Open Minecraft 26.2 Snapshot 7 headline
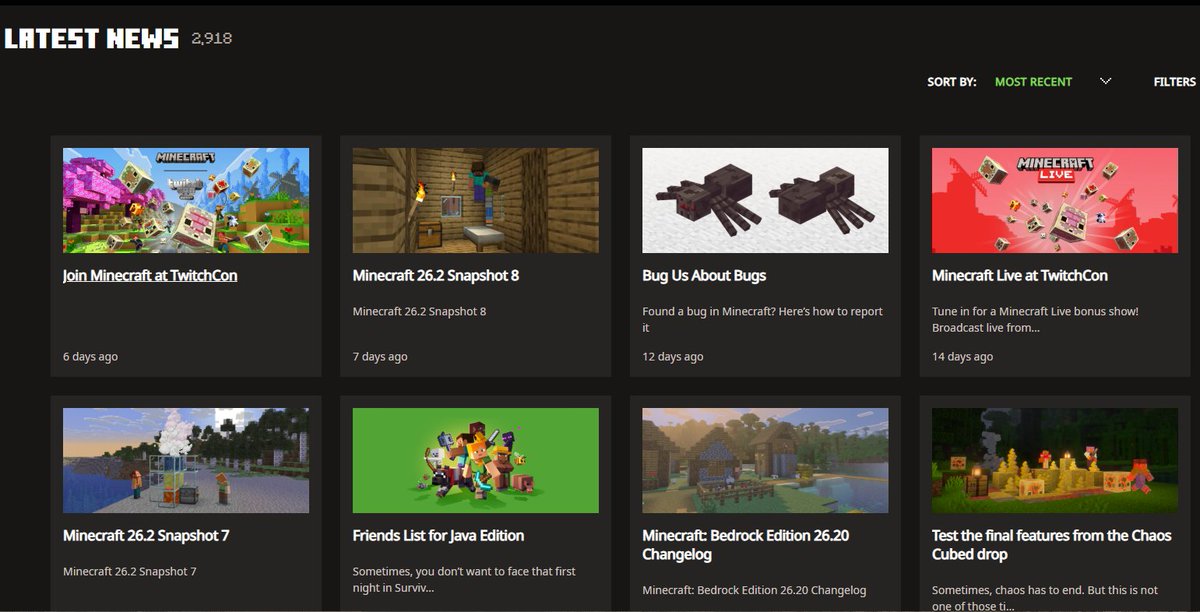 146,535
